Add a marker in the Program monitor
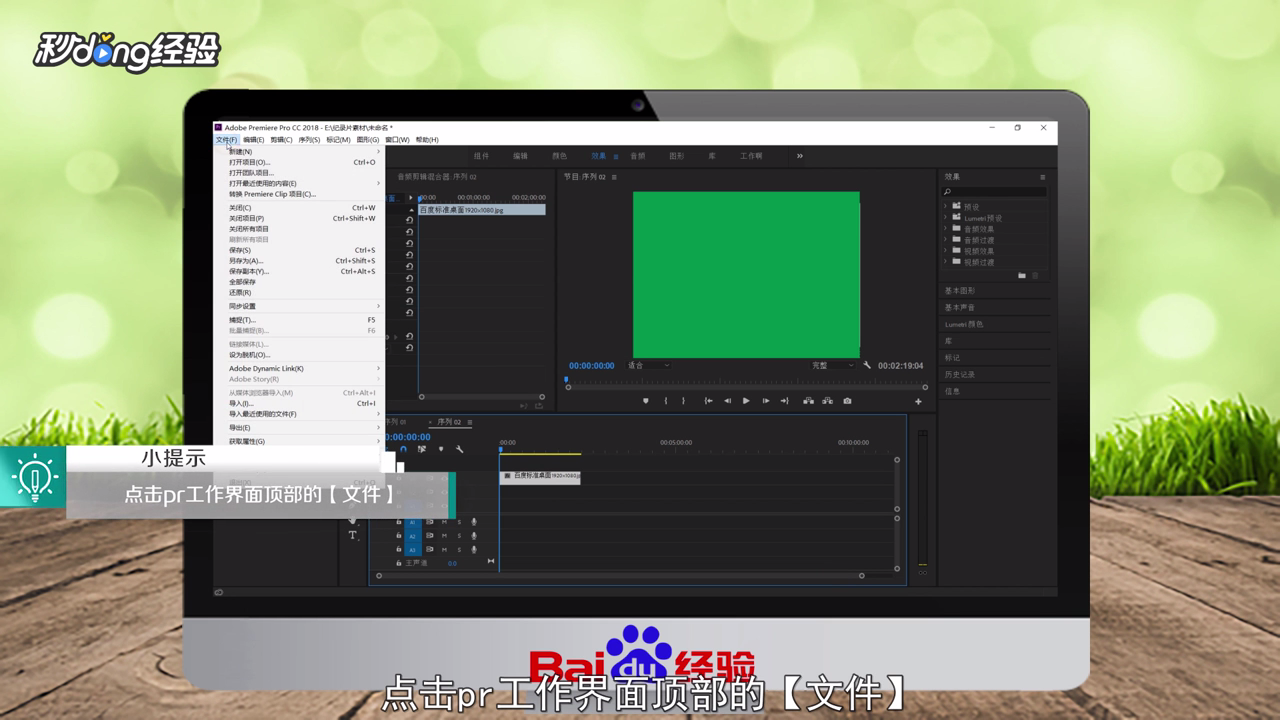This screenshot has height=720, width=1280. pyautogui.click(x=645, y=401)
